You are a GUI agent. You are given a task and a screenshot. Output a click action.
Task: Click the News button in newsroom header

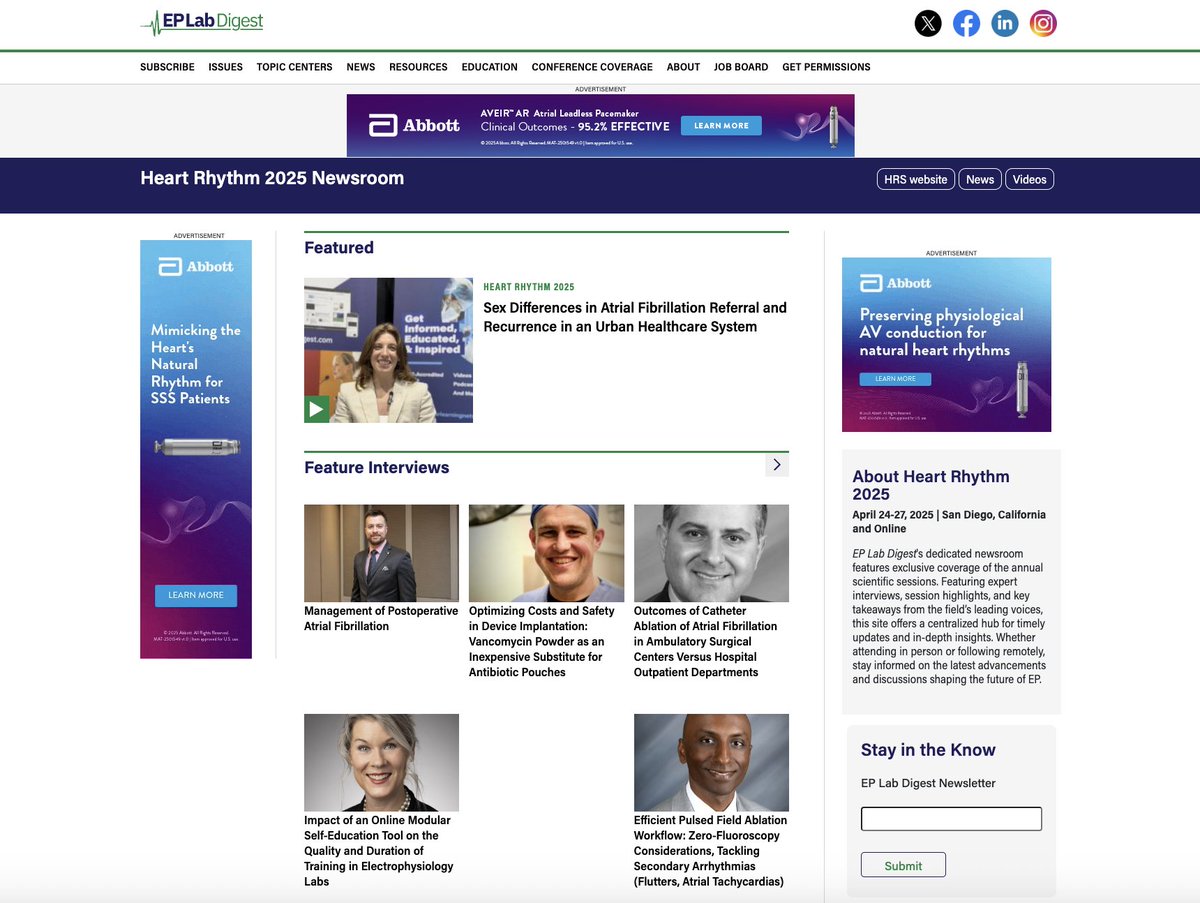[x=980, y=179]
